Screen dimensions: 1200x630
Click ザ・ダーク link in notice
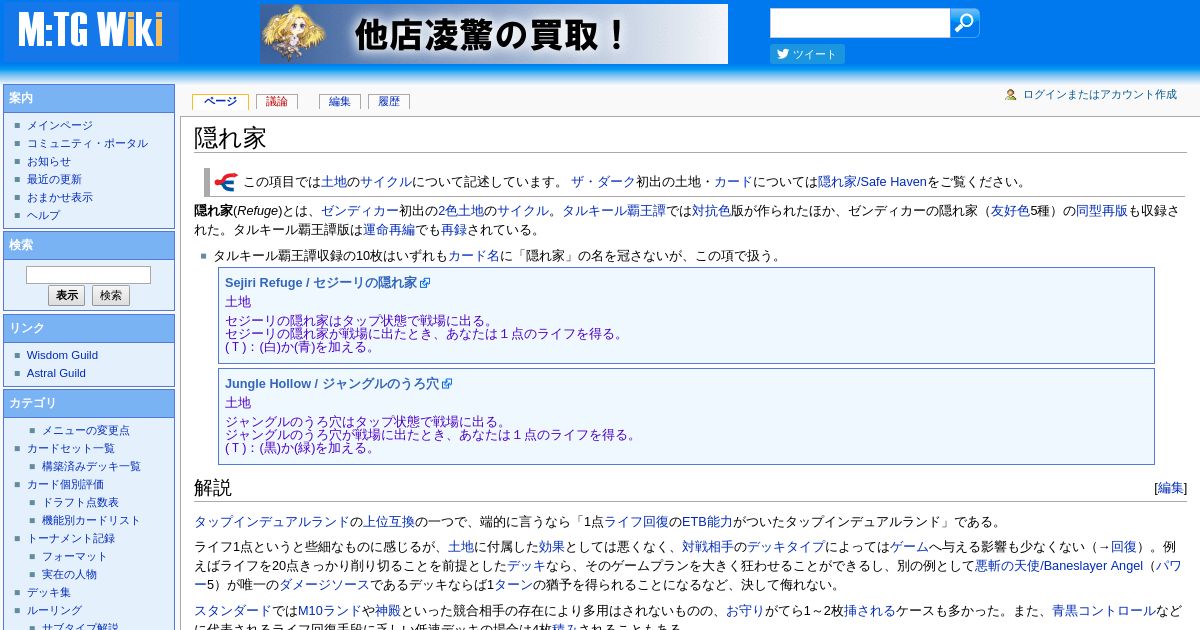pos(603,182)
